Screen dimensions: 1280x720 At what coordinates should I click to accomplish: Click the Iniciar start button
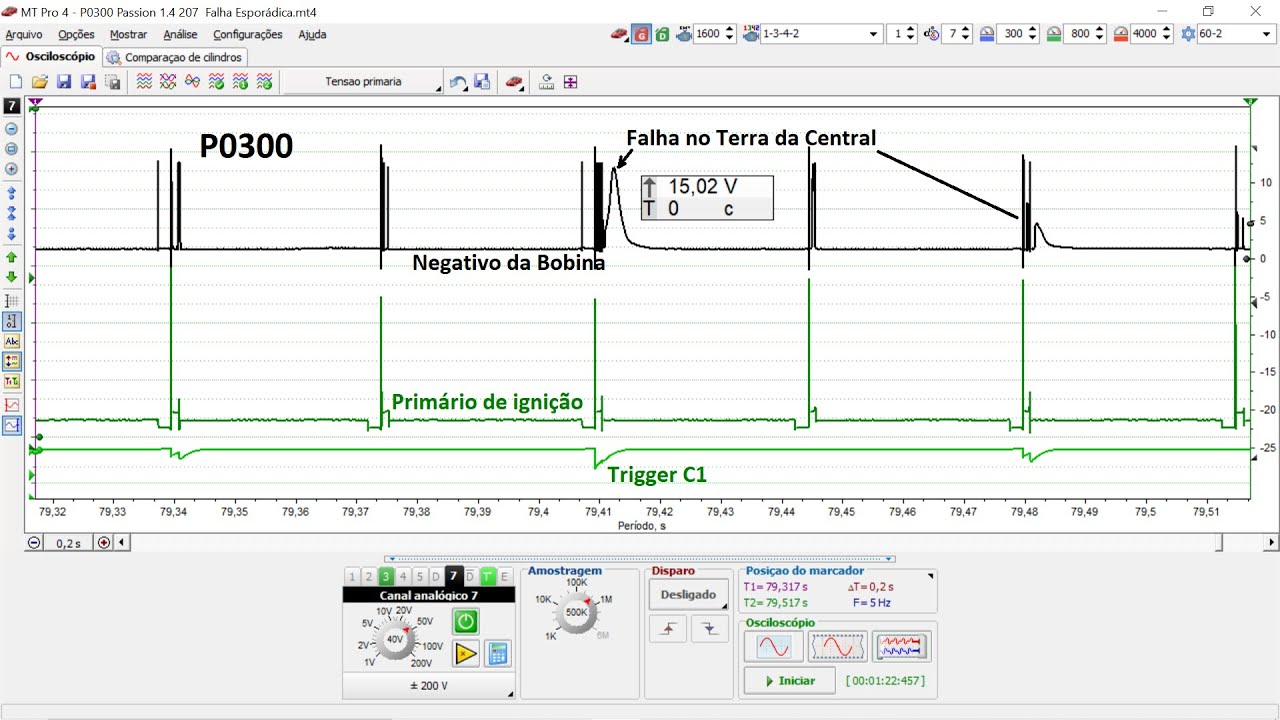click(789, 681)
